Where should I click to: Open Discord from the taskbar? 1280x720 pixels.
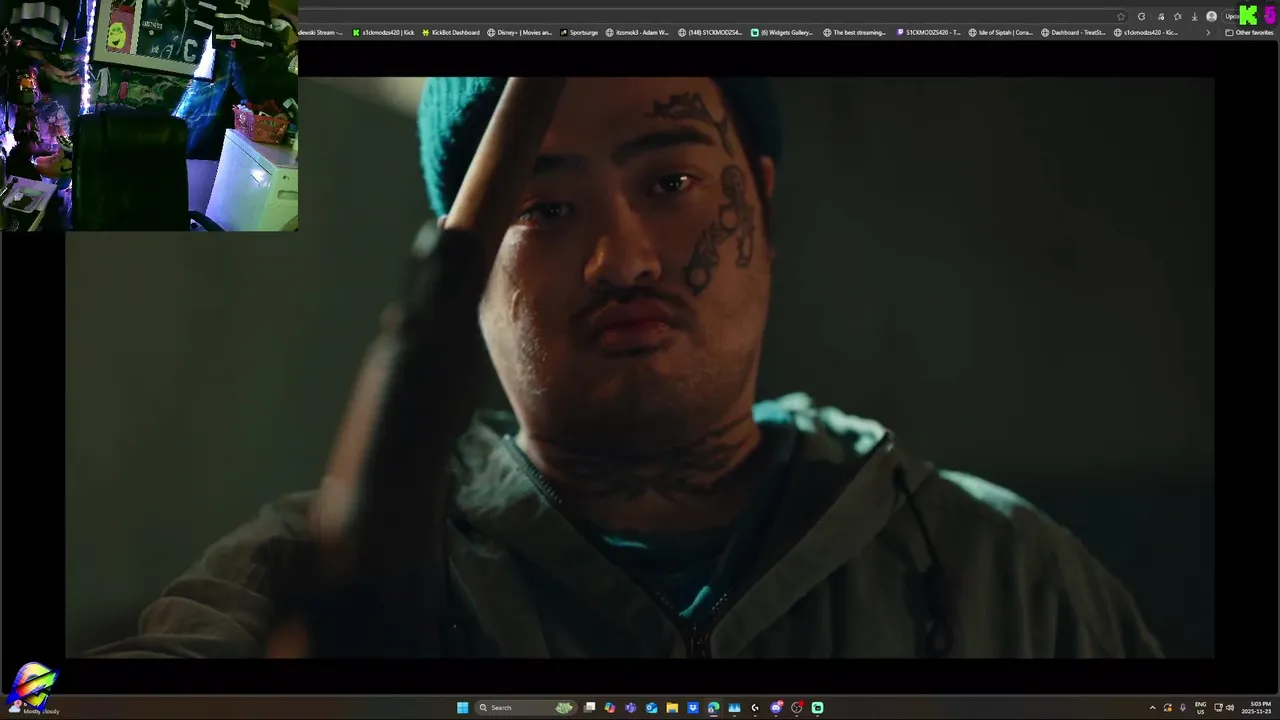pyautogui.click(x=776, y=708)
